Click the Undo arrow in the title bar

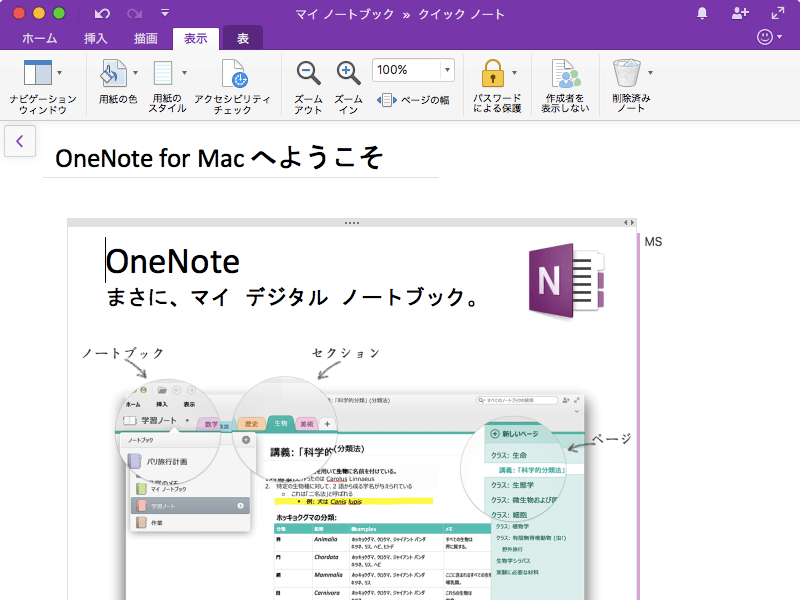102,14
